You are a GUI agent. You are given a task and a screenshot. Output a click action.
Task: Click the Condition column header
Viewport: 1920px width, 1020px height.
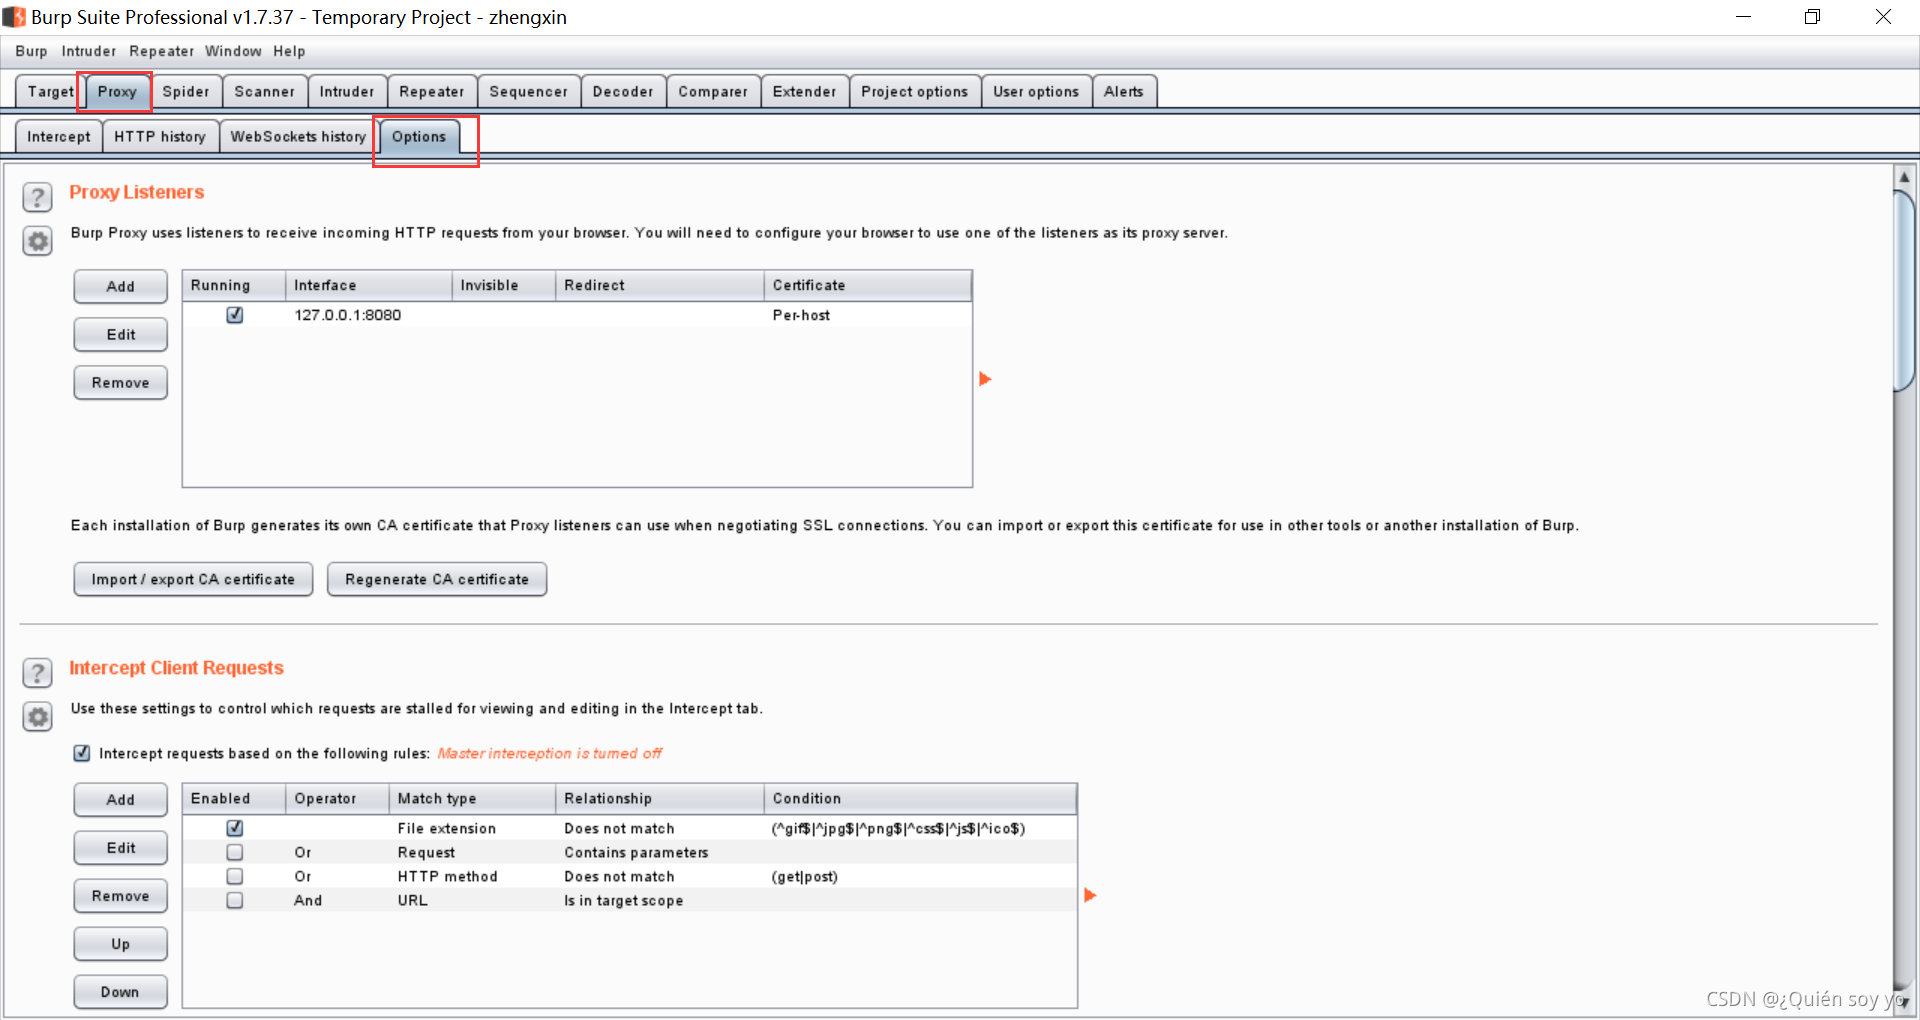click(x=920, y=798)
